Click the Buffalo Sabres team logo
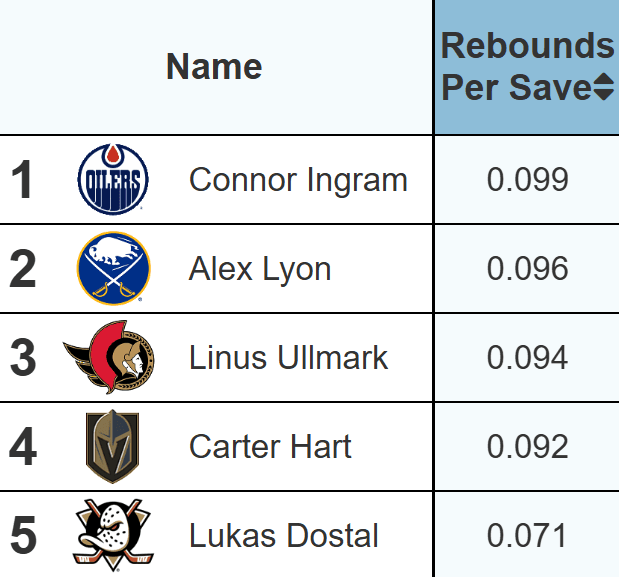The image size is (619, 577). click(112, 268)
